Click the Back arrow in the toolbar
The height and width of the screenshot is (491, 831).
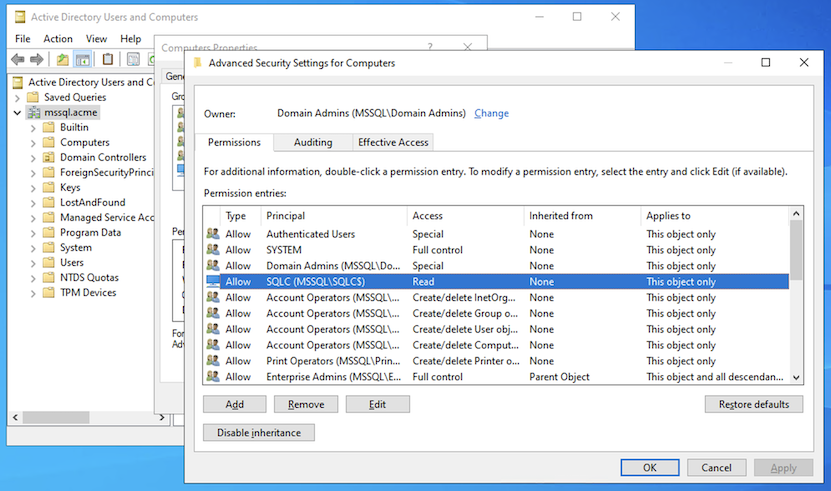pos(17,59)
